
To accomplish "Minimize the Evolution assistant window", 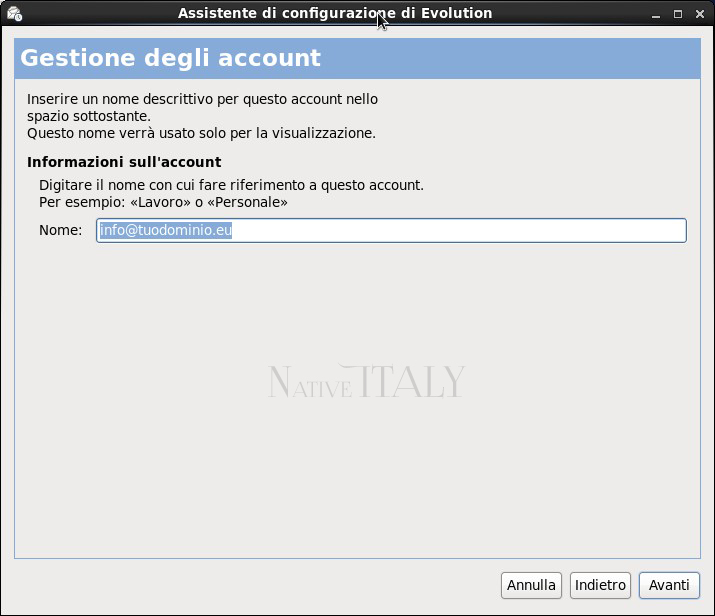I will click(656, 14).
